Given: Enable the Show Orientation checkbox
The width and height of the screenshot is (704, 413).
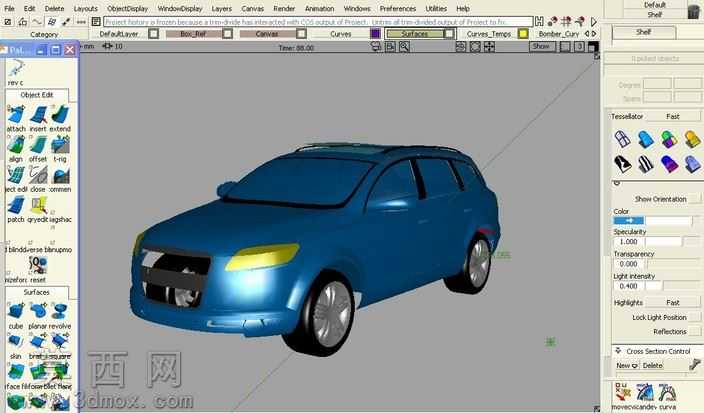Looking at the screenshot, I should tap(695, 198).
